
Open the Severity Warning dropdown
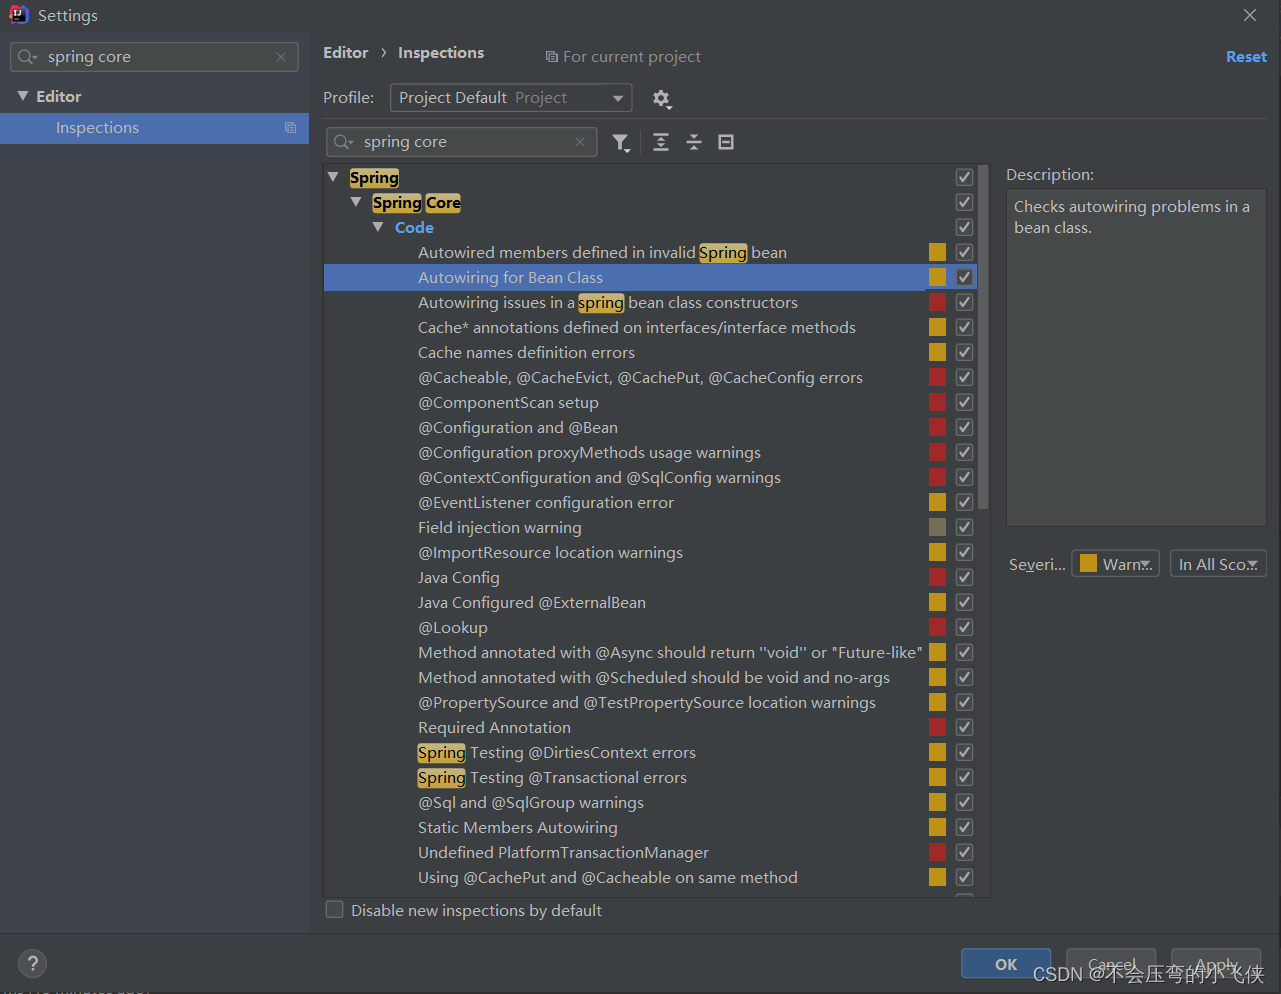click(1115, 564)
